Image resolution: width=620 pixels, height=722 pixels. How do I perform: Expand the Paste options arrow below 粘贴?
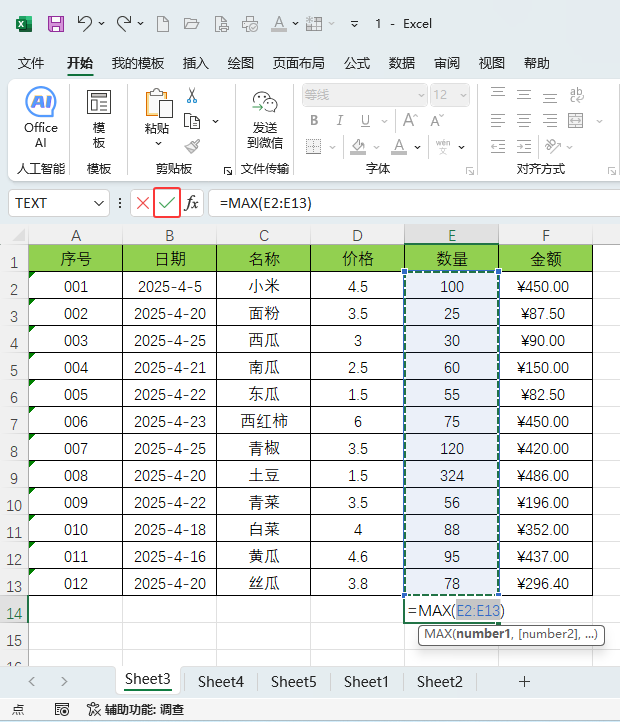click(x=158, y=144)
